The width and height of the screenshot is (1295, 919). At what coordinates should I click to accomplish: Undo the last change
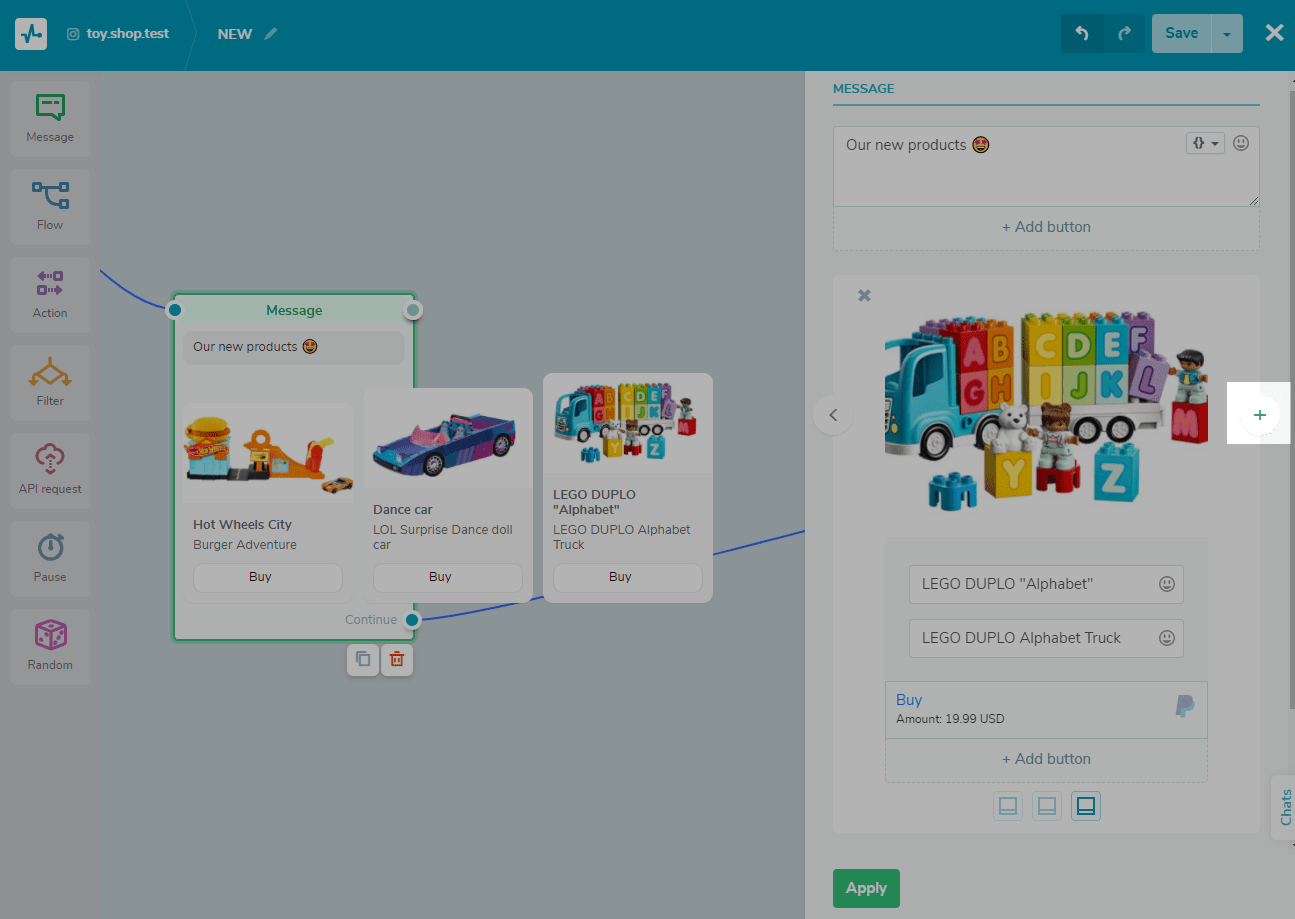1082,33
